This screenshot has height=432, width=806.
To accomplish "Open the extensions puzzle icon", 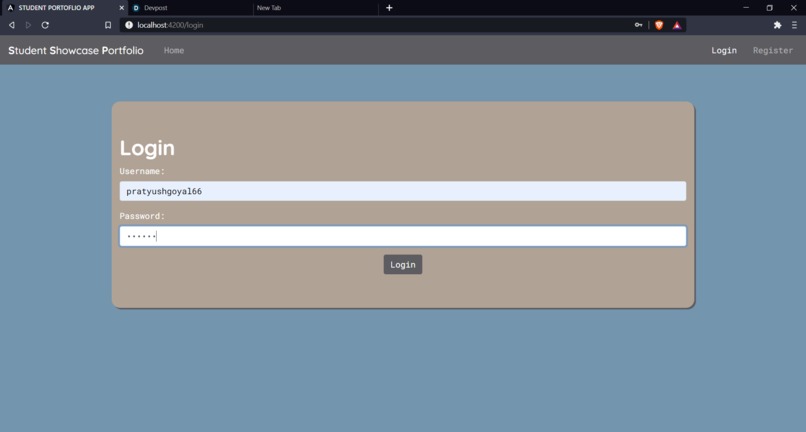I will (777, 25).
